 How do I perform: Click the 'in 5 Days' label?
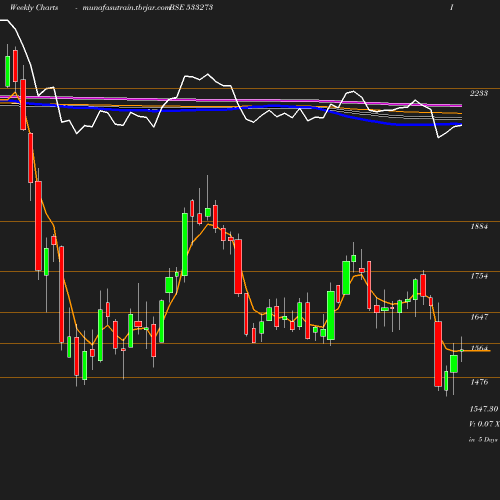(x=483, y=440)
